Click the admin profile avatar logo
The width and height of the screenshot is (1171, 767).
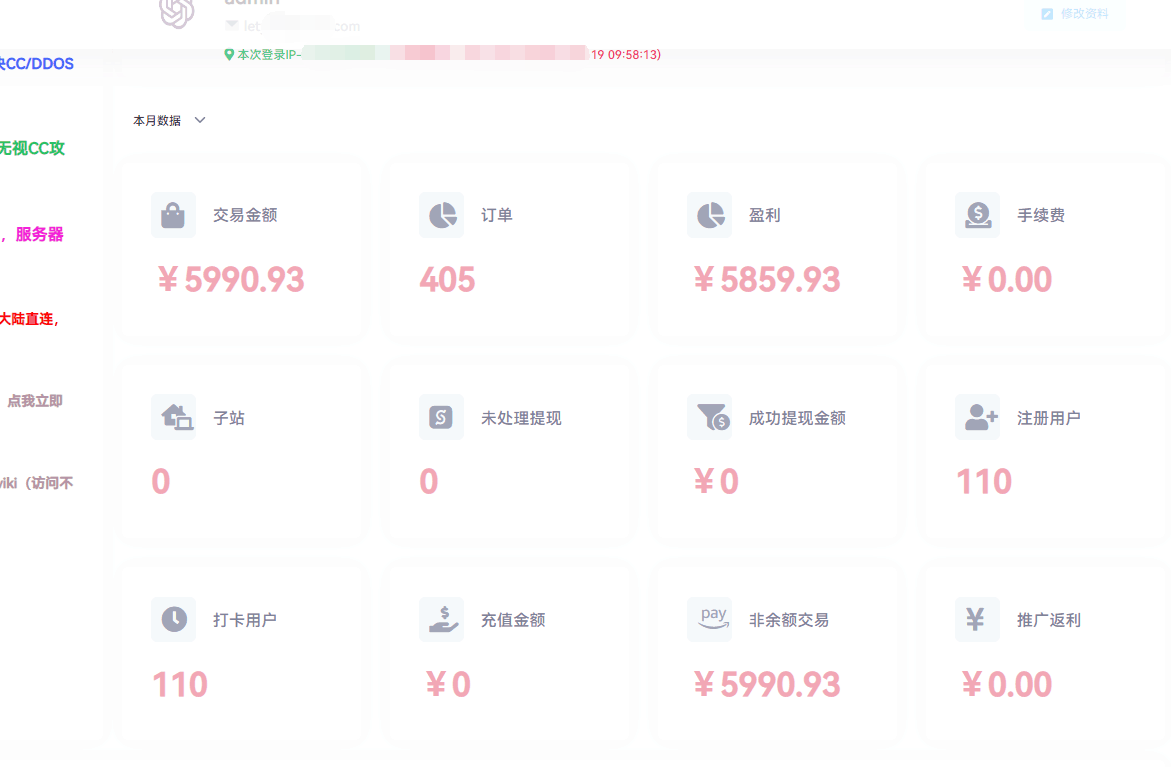(177, 14)
